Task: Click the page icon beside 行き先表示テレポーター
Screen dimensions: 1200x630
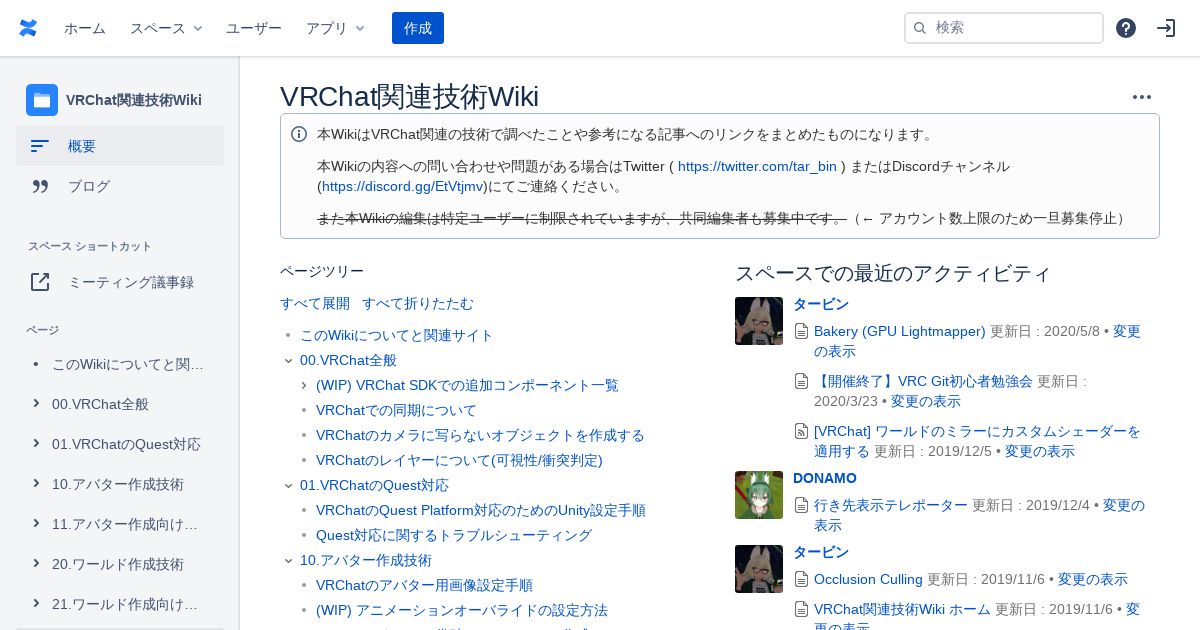Action: (801, 505)
